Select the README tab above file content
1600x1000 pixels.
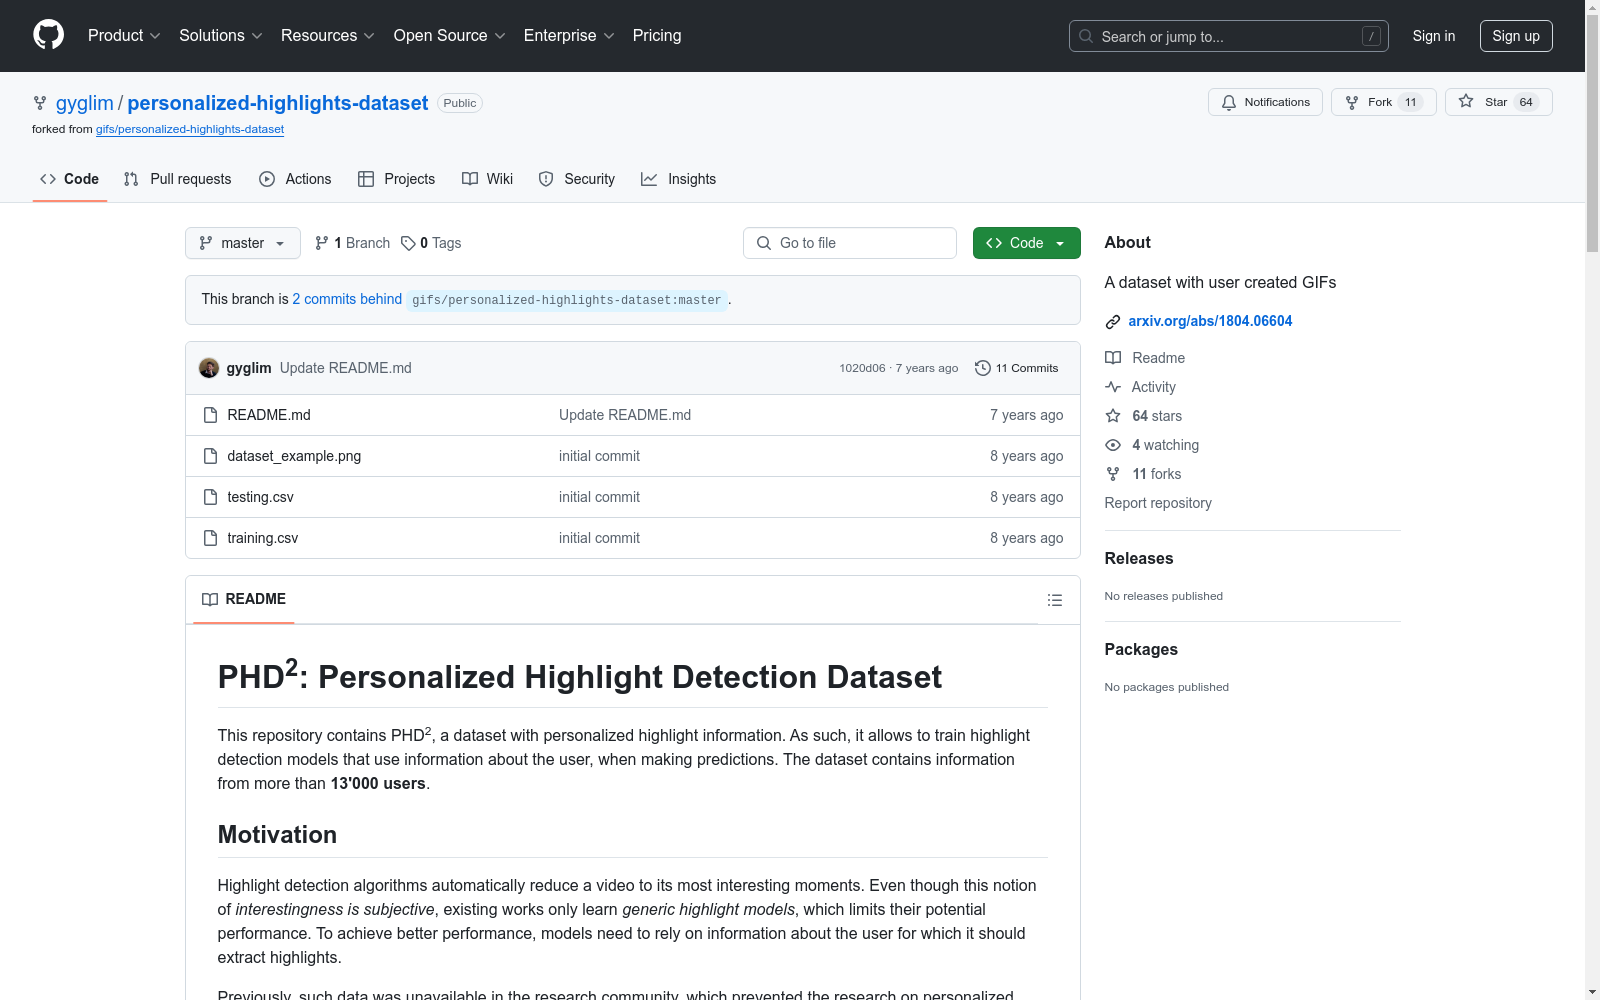pyautogui.click(x=244, y=599)
